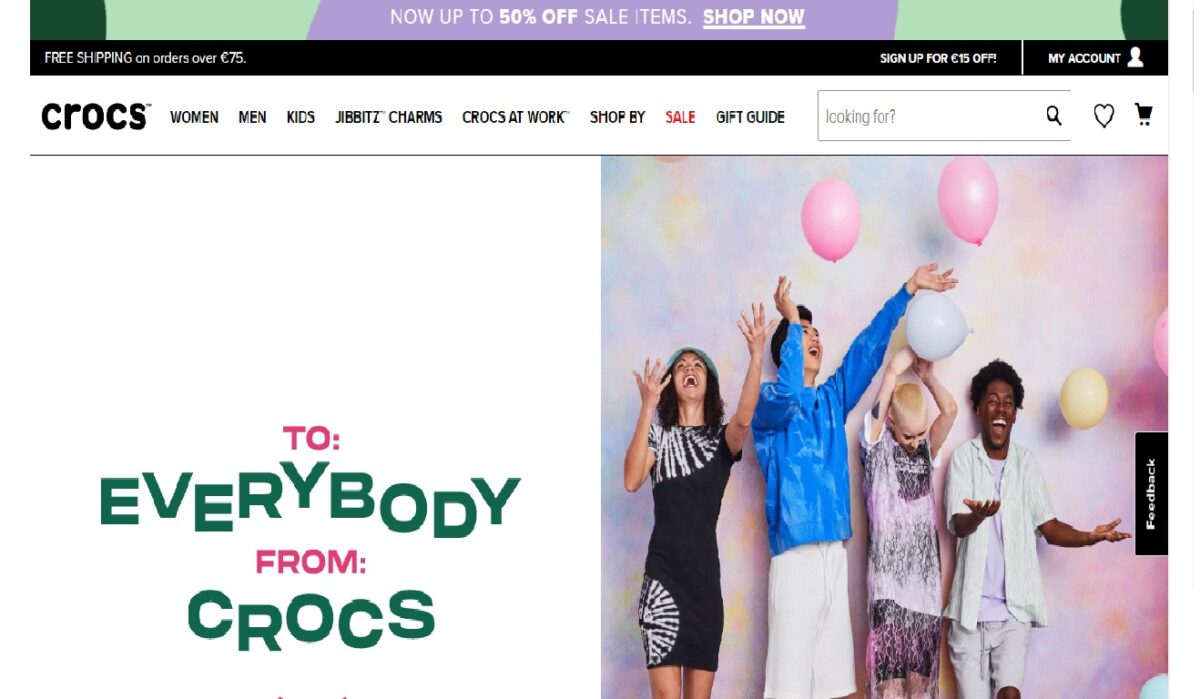The width and height of the screenshot is (1200, 699).
Task: Focus the search input field
Action: (x=930, y=116)
